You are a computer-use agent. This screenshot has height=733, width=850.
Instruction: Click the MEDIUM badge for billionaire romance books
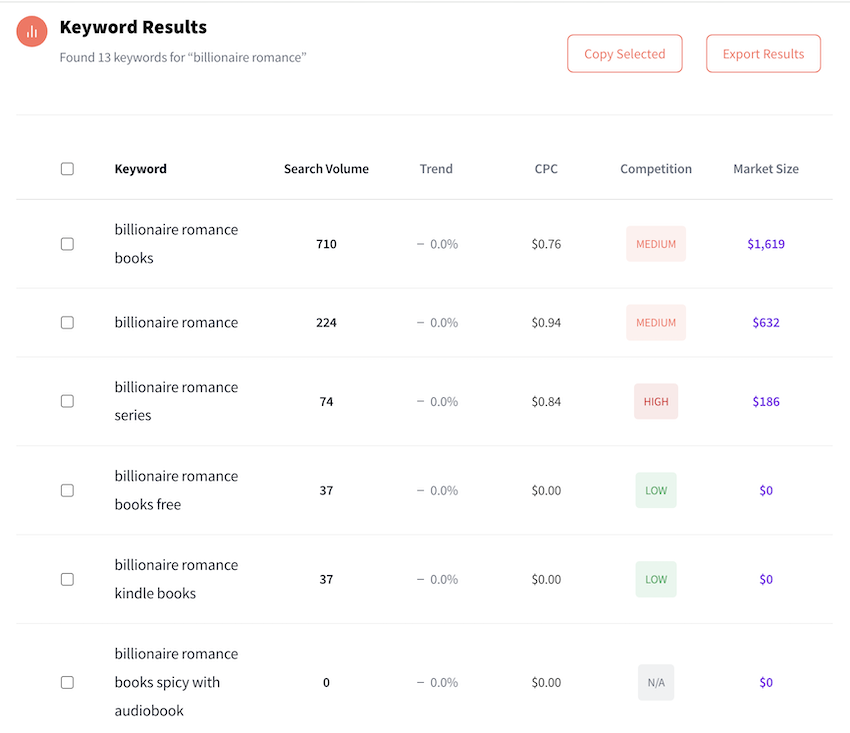tap(656, 243)
